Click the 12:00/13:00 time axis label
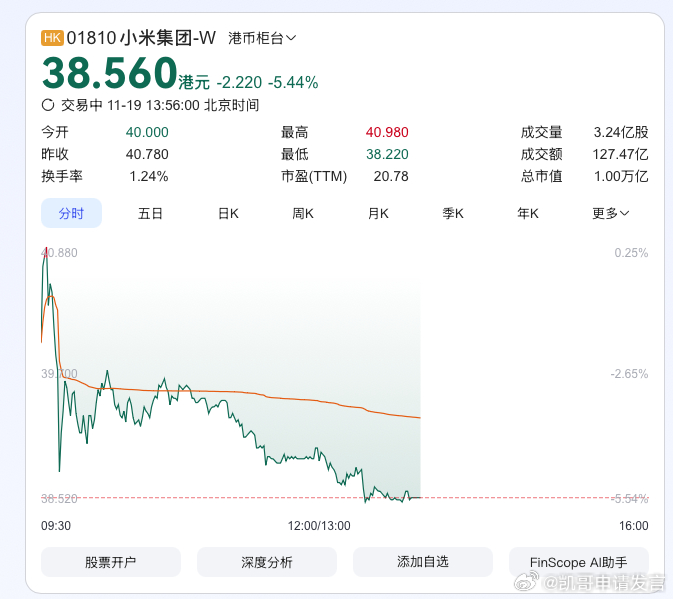 pos(319,526)
